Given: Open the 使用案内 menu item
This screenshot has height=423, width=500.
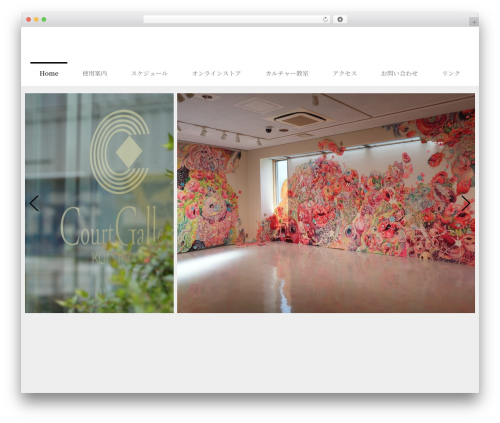Looking at the screenshot, I should tap(95, 73).
